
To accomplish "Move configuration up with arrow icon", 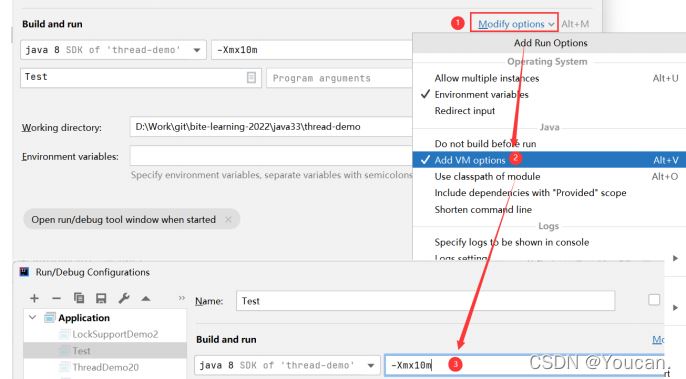I will point(146,298).
